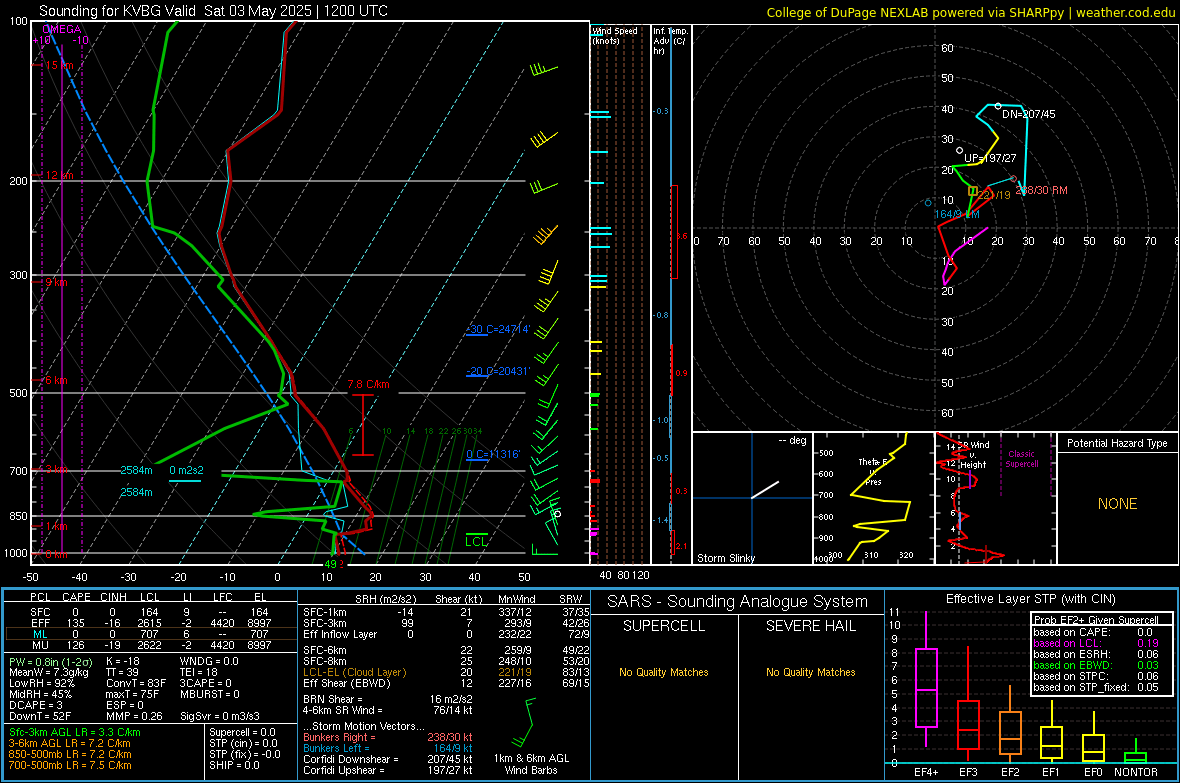Select the 'SEVERE HAIL' SARS column header
The height and width of the screenshot is (783, 1180).
tap(810, 626)
